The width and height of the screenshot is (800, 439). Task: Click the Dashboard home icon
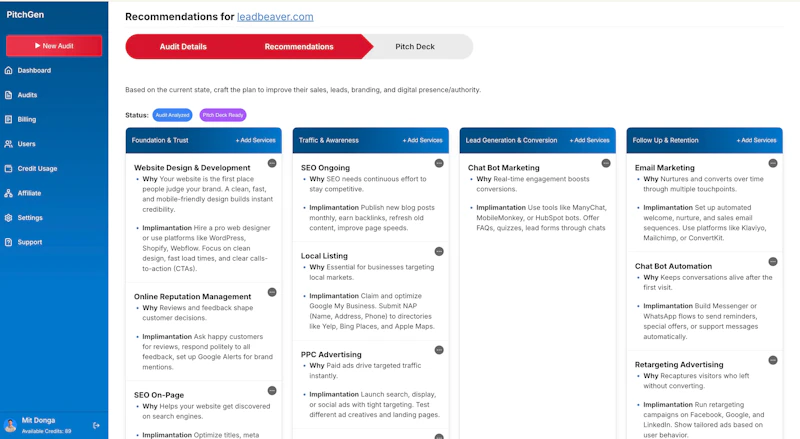click(8, 70)
